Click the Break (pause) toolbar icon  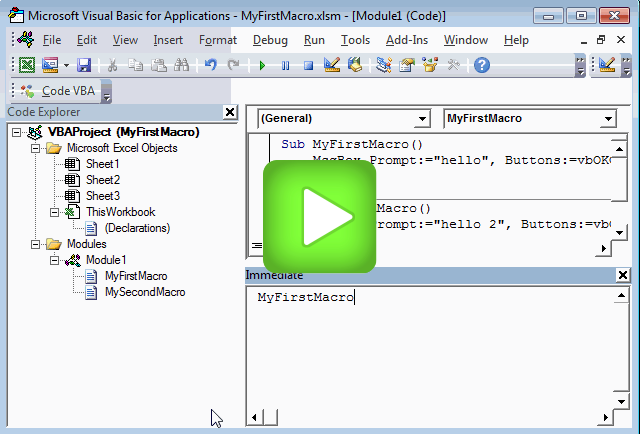285,65
